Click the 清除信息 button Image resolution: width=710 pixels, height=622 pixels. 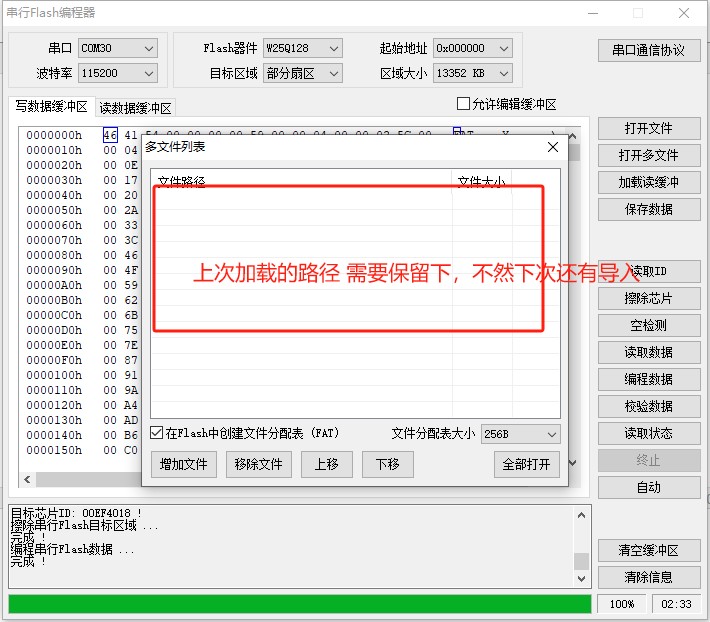point(649,577)
